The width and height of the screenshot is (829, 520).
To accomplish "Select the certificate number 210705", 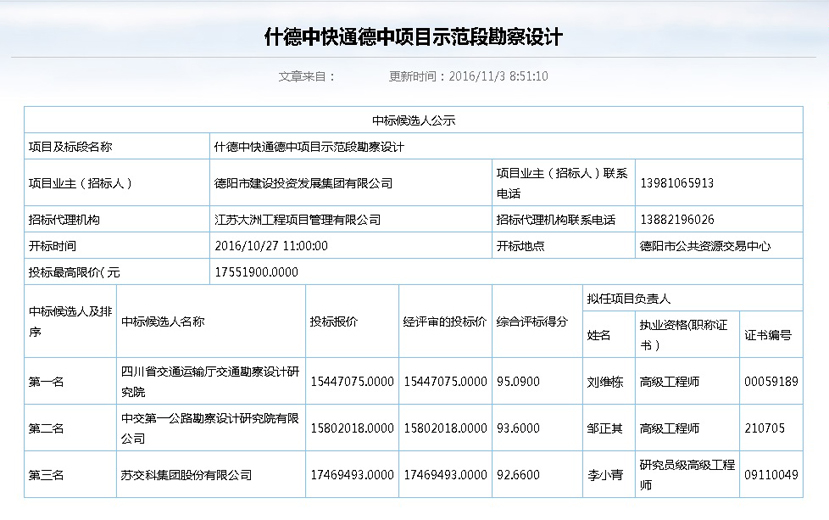I will (x=765, y=428).
